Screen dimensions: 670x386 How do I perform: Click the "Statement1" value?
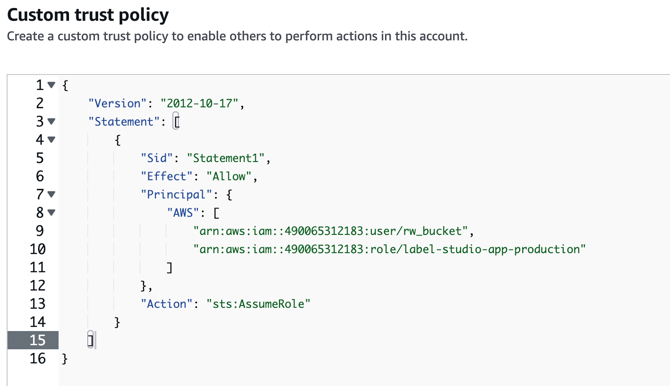click(226, 158)
